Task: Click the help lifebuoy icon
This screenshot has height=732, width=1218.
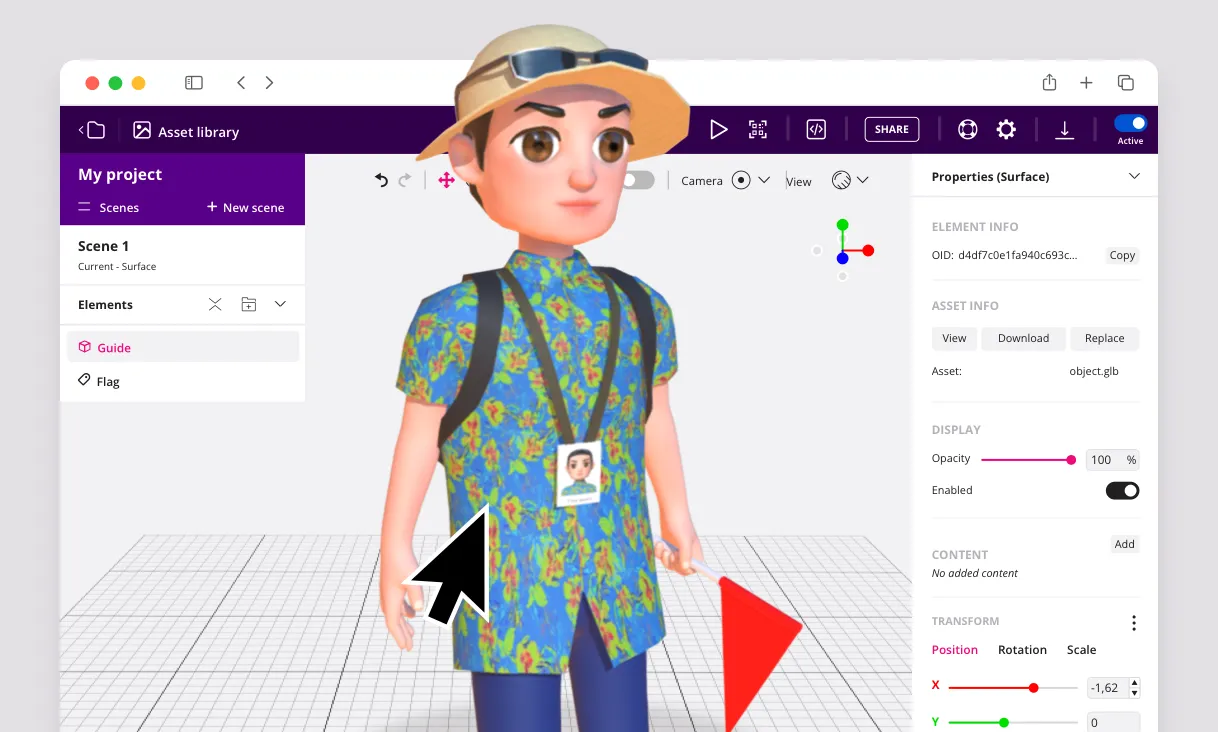Action: tap(967, 129)
